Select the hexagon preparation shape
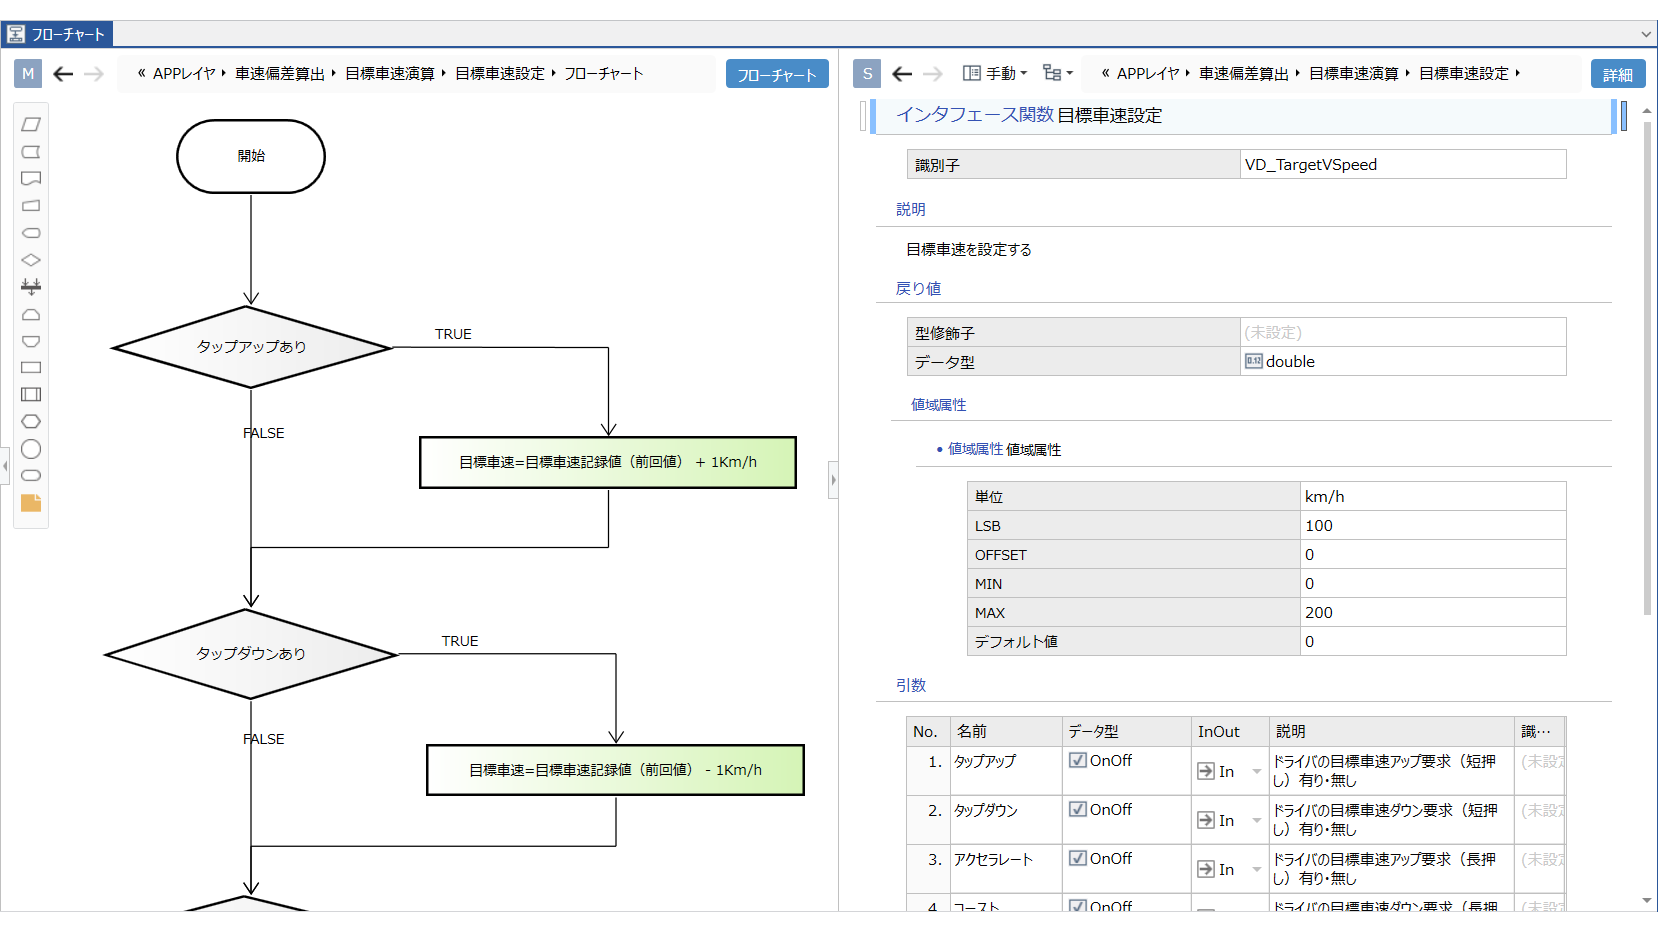The image size is (1658, 933). [31, 422]
